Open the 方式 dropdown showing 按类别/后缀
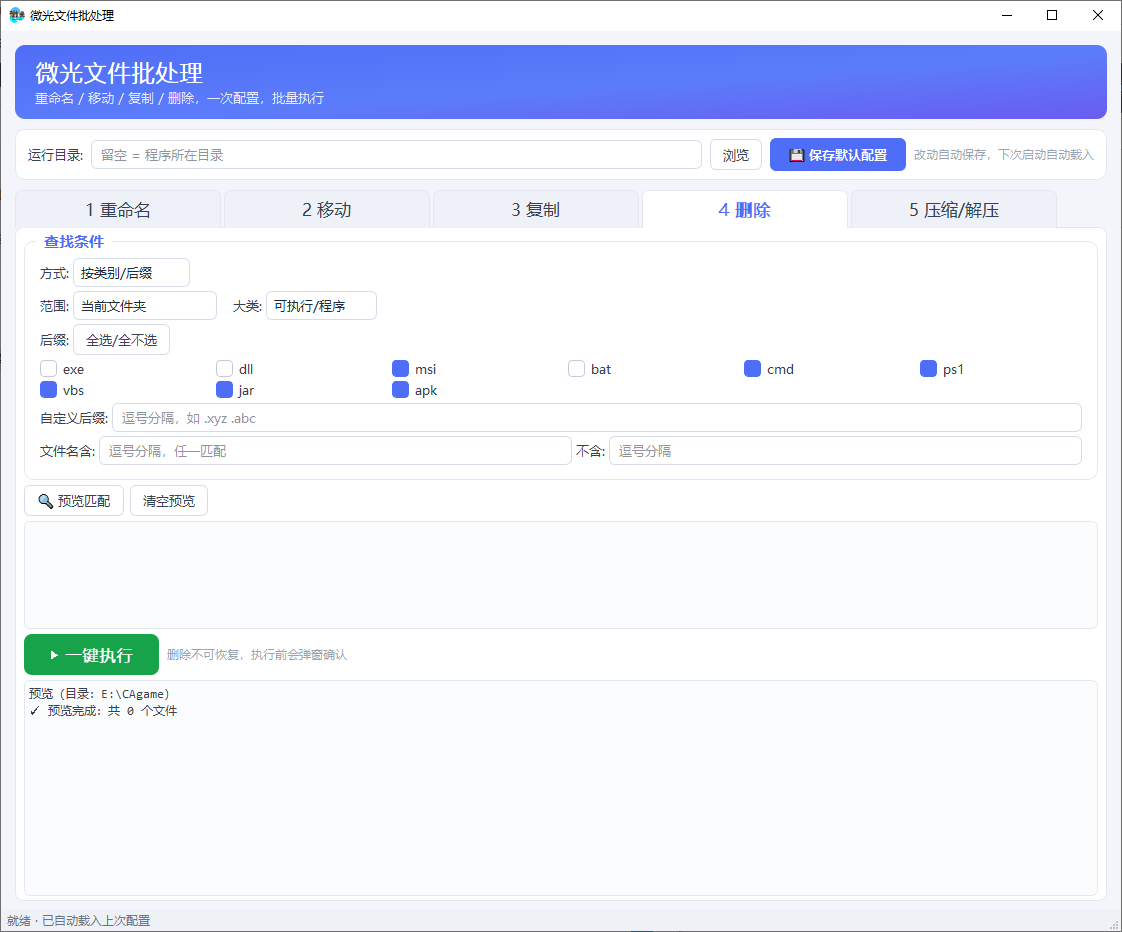 pos(132,273)
